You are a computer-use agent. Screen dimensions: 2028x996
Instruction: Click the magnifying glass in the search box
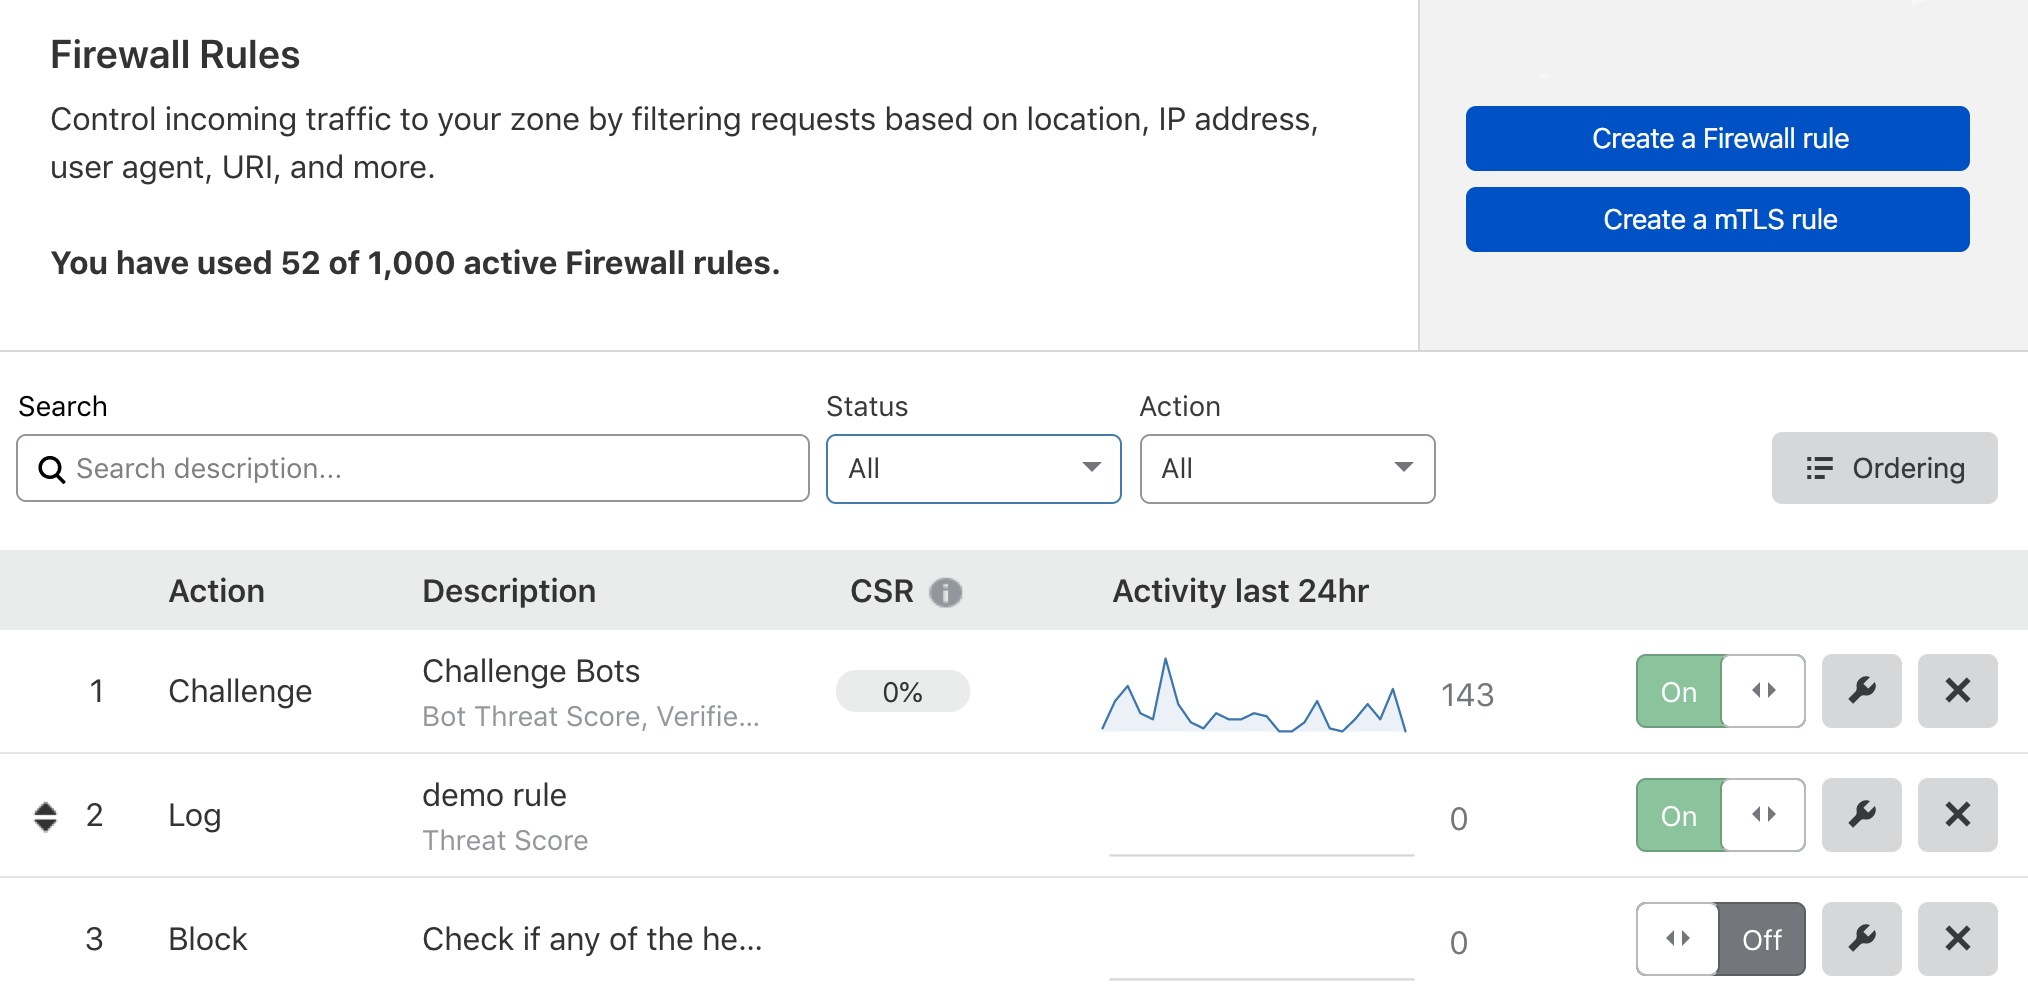pos(52,469)
